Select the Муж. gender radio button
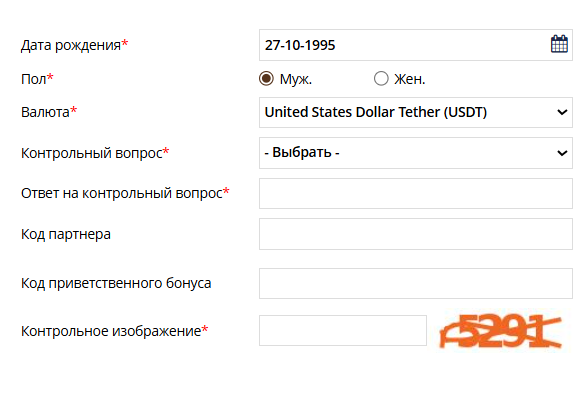The width and height of the screenshot is (585, 399). click(266, 79)
